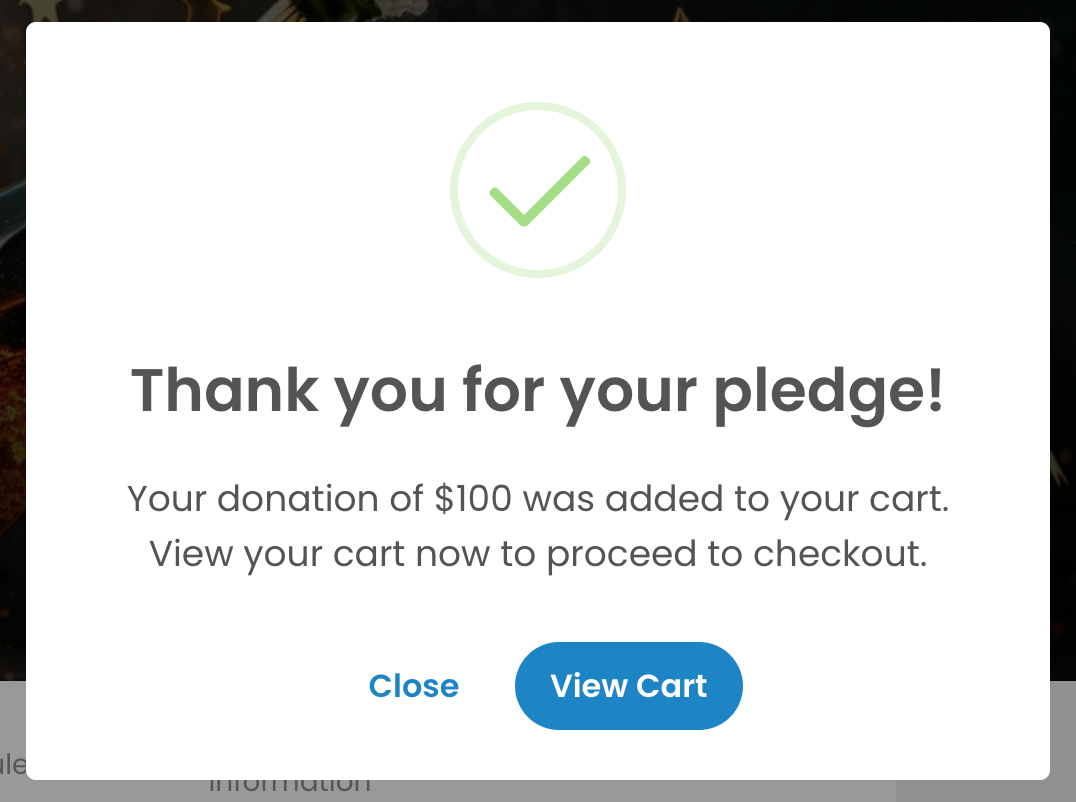
Task: Click the dark overlay right of dialog
Action: (x=1063, y=343)
